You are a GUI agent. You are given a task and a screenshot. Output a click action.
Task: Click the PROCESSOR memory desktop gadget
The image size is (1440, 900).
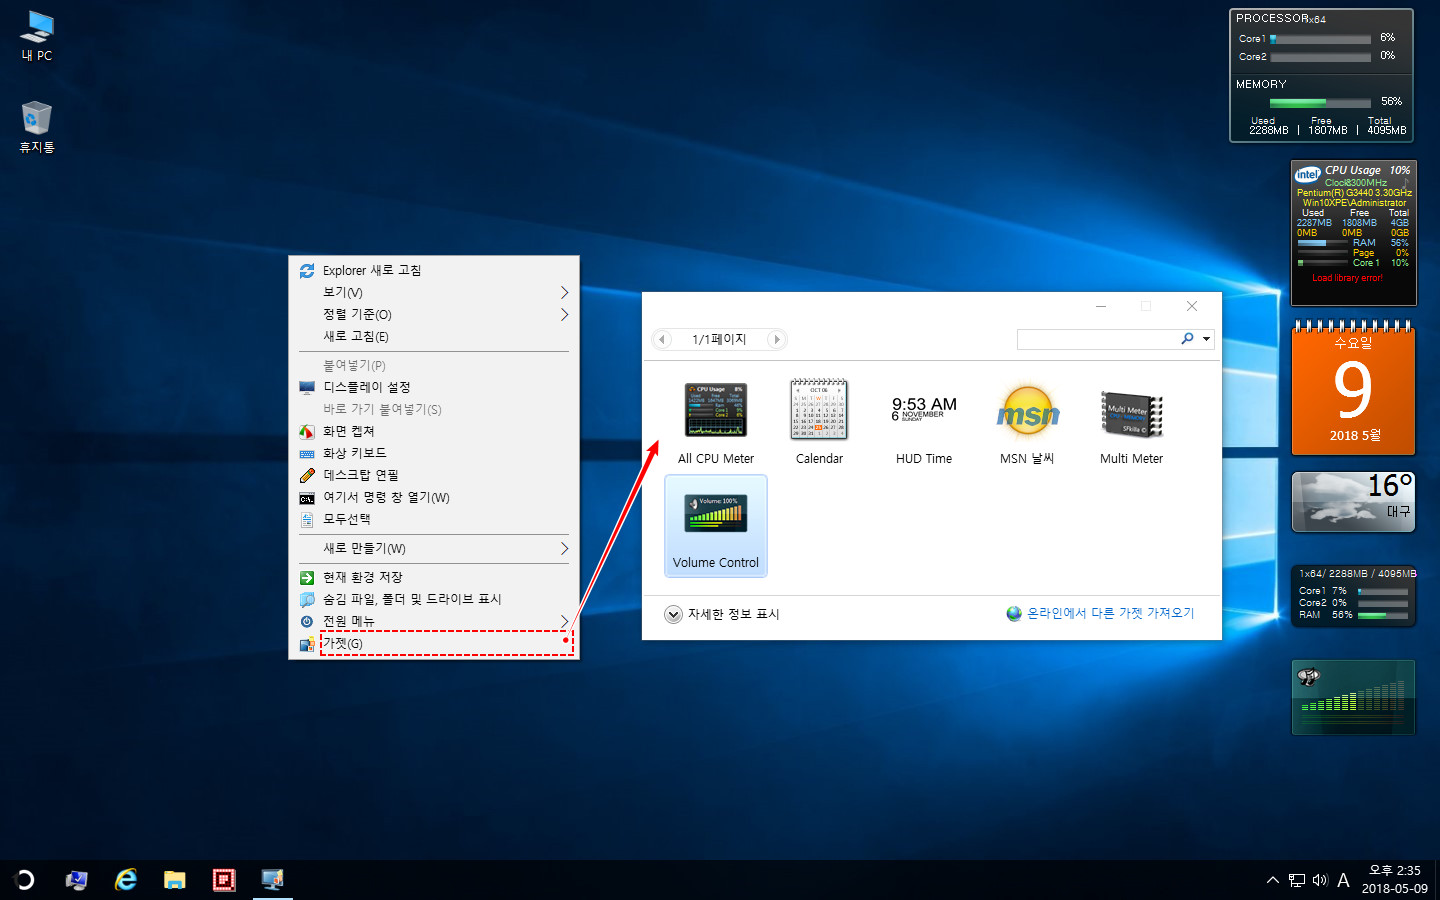(x=1321, y=76)
